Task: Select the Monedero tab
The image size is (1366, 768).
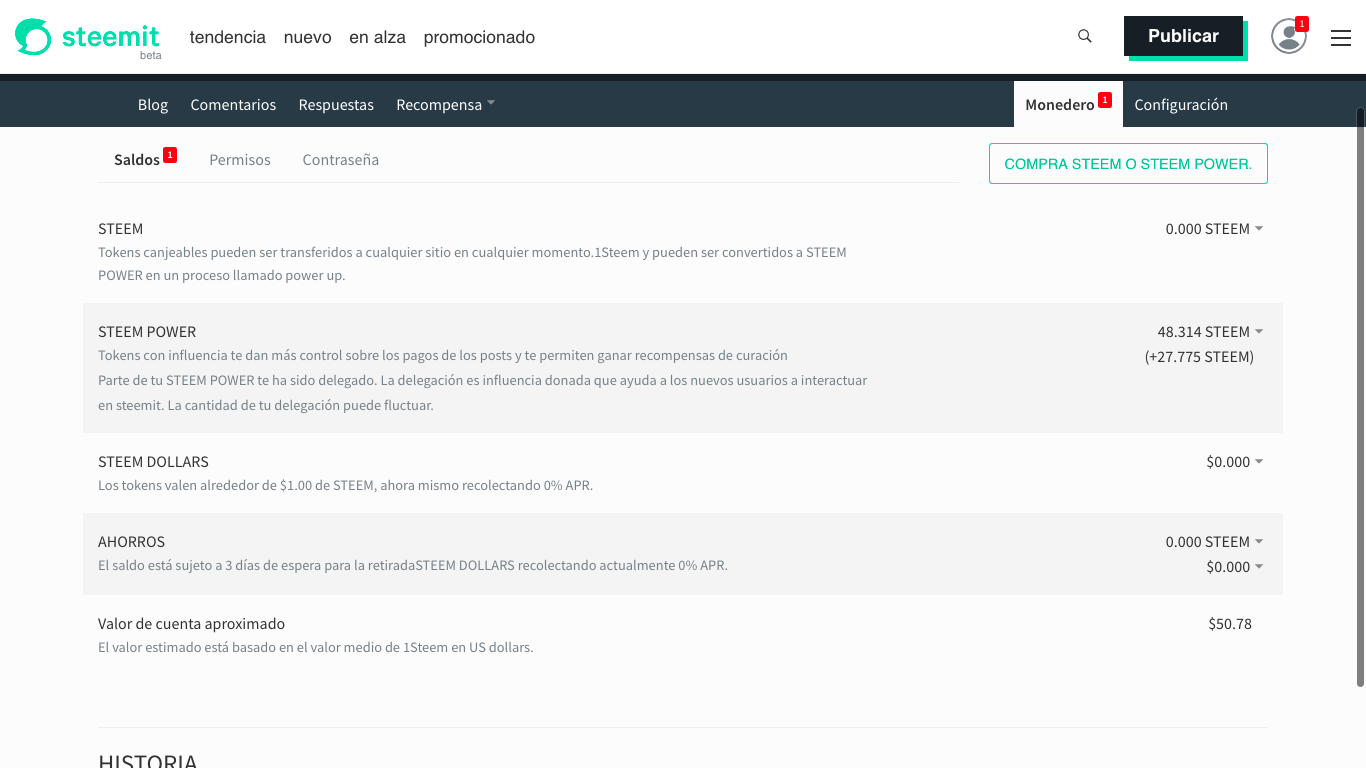Action: click(1068, 104)
